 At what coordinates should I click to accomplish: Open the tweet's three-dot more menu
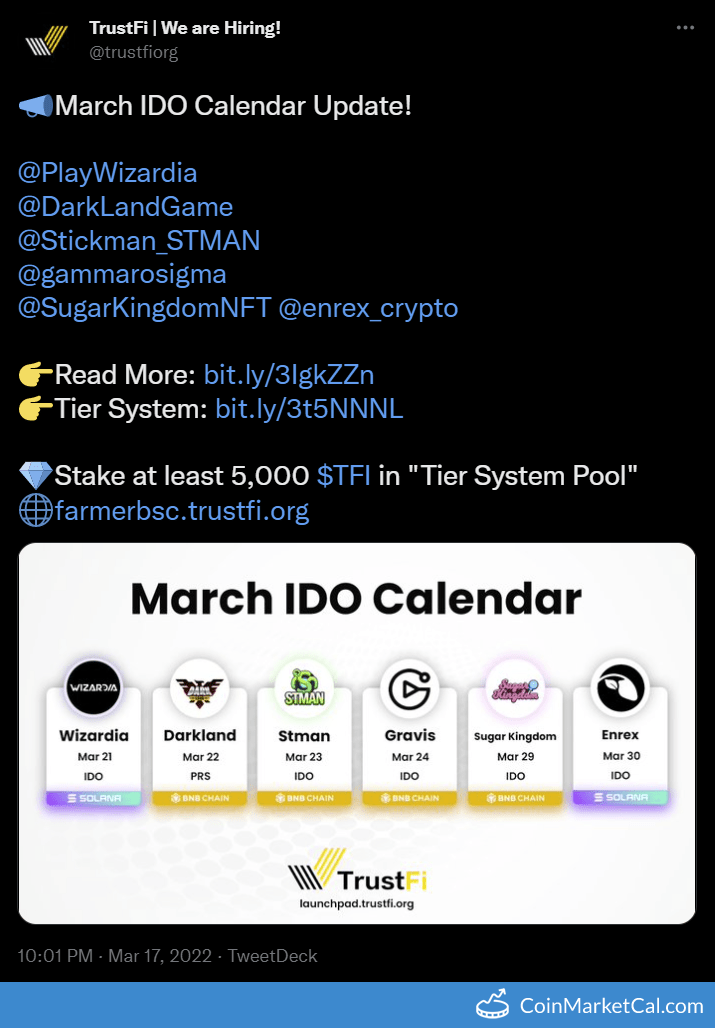[685, 28]
